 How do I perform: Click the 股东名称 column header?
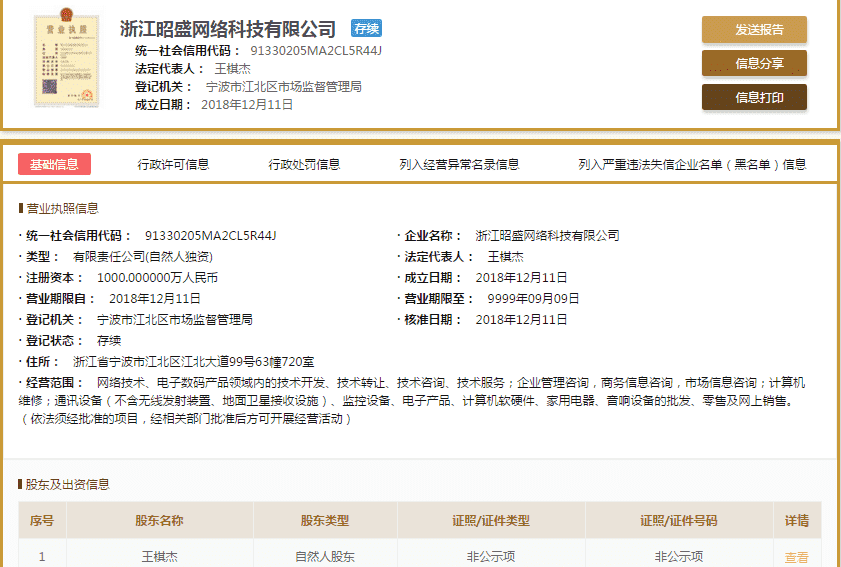(x=159, y=520)
